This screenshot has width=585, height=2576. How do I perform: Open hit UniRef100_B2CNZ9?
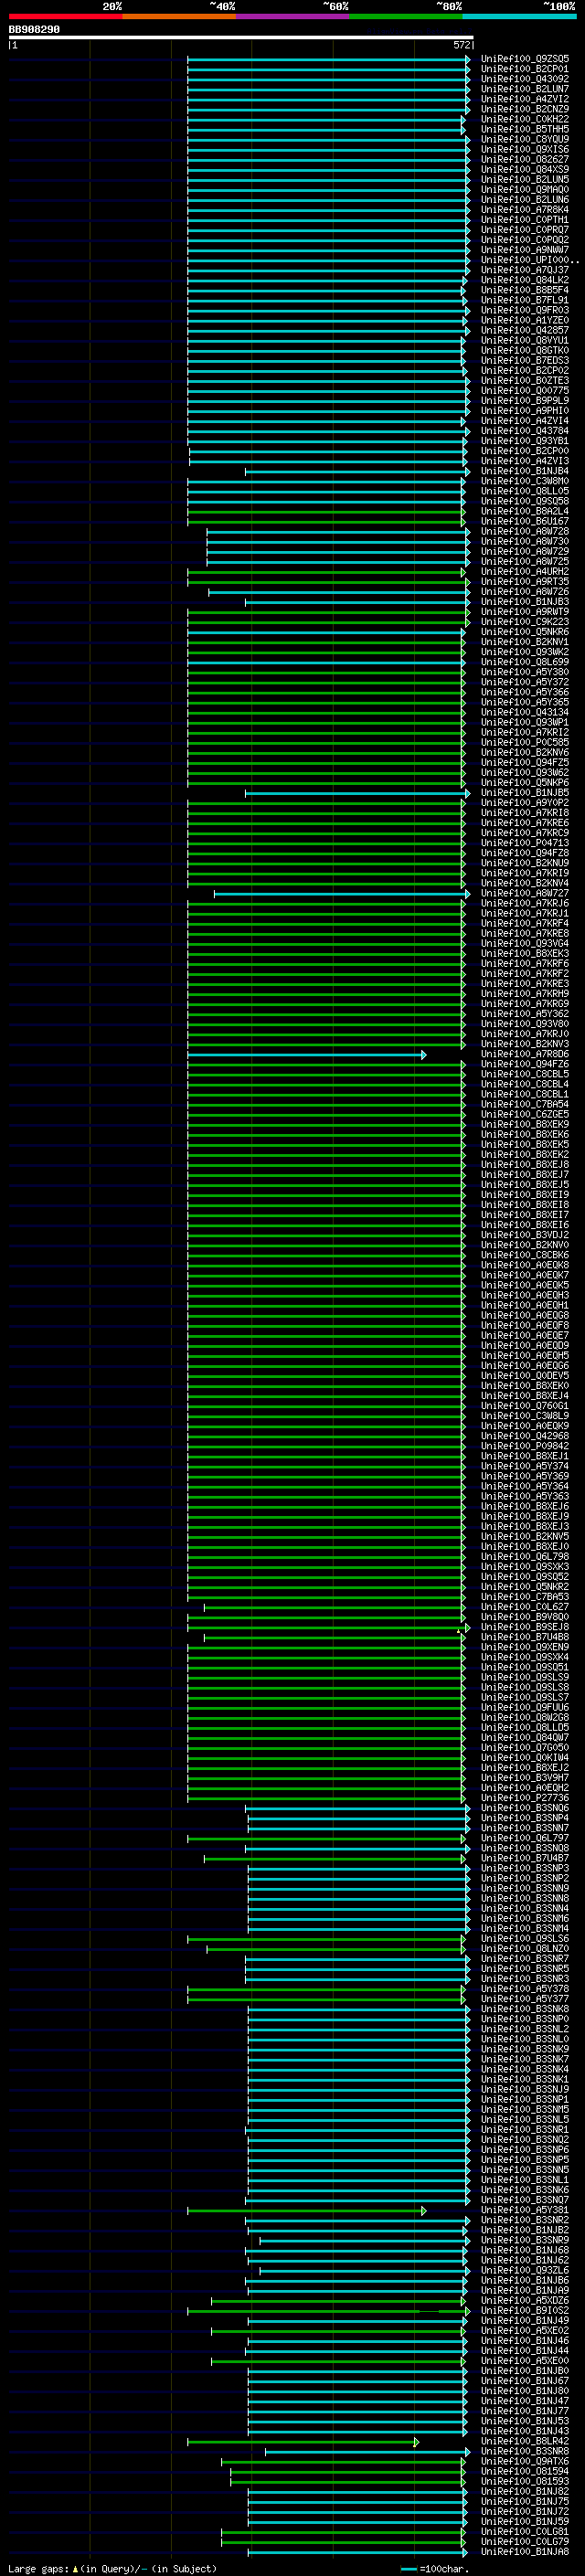click(525, 109)
